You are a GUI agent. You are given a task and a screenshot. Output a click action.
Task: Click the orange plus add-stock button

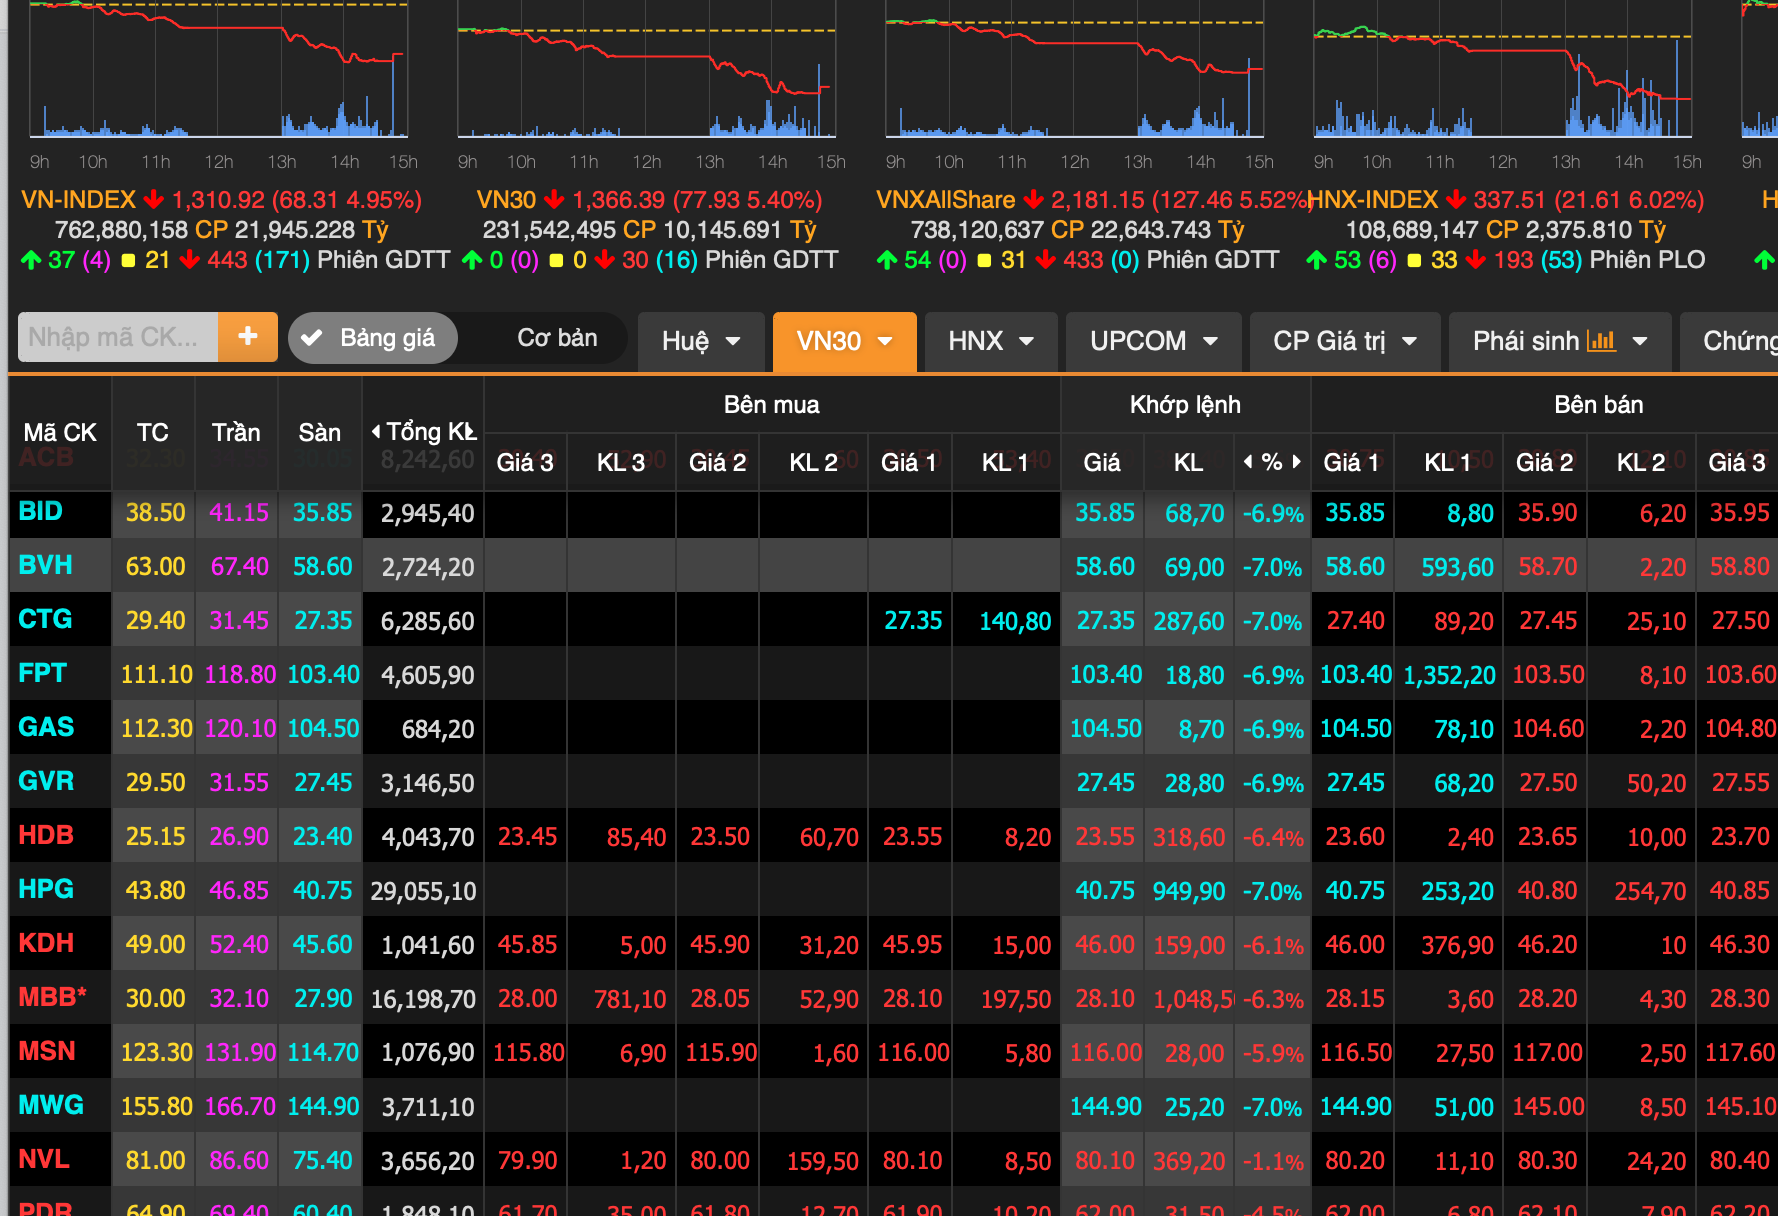248,337
